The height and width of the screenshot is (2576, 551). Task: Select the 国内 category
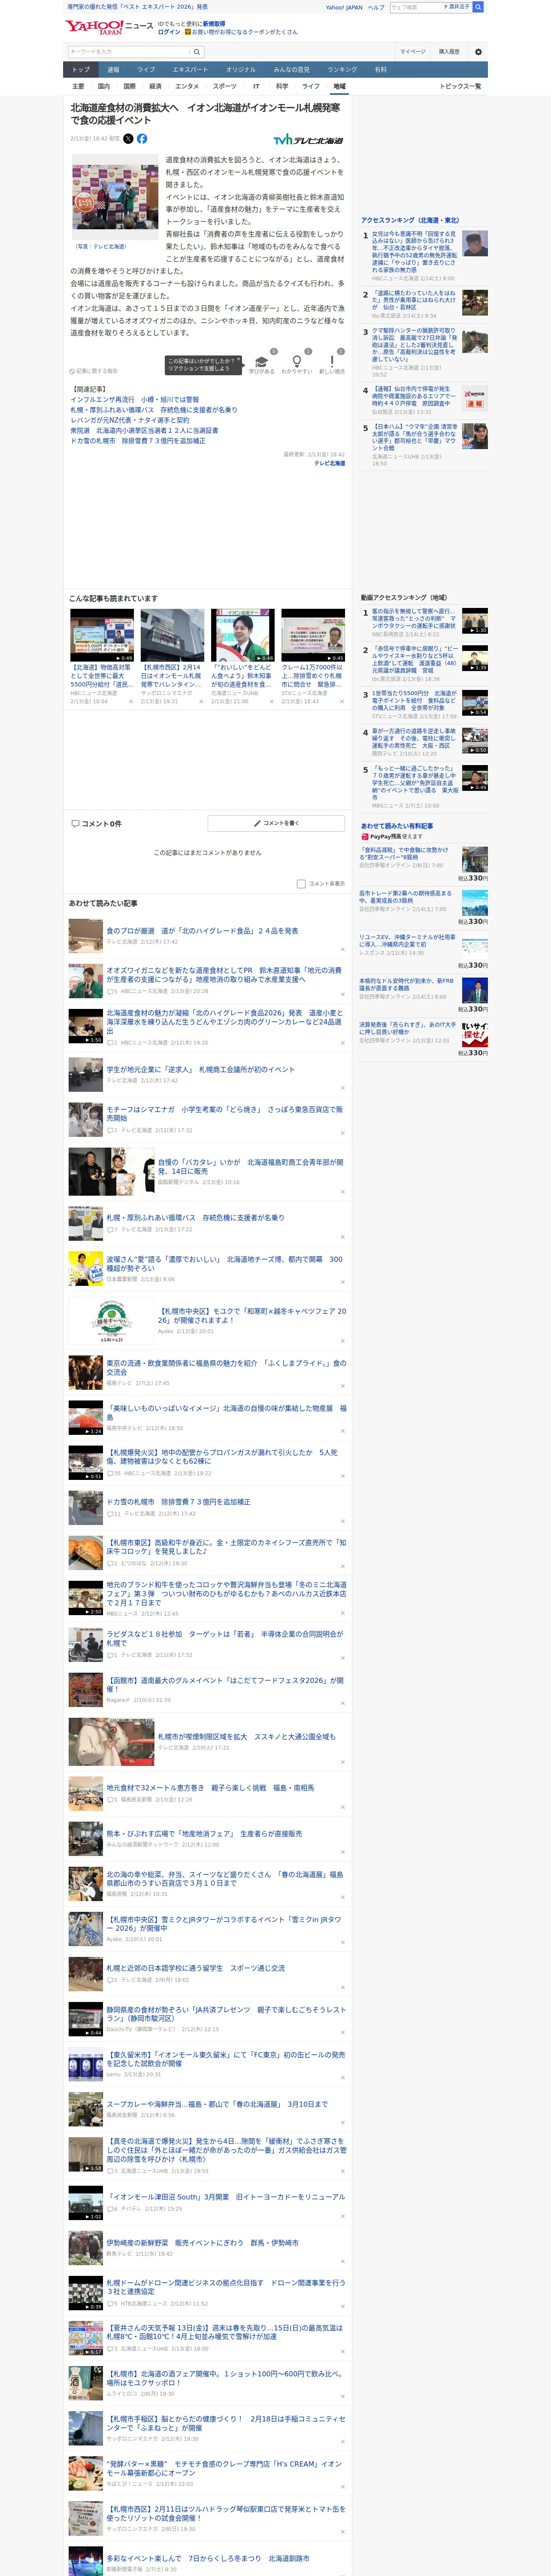click(x=103, y=86)
